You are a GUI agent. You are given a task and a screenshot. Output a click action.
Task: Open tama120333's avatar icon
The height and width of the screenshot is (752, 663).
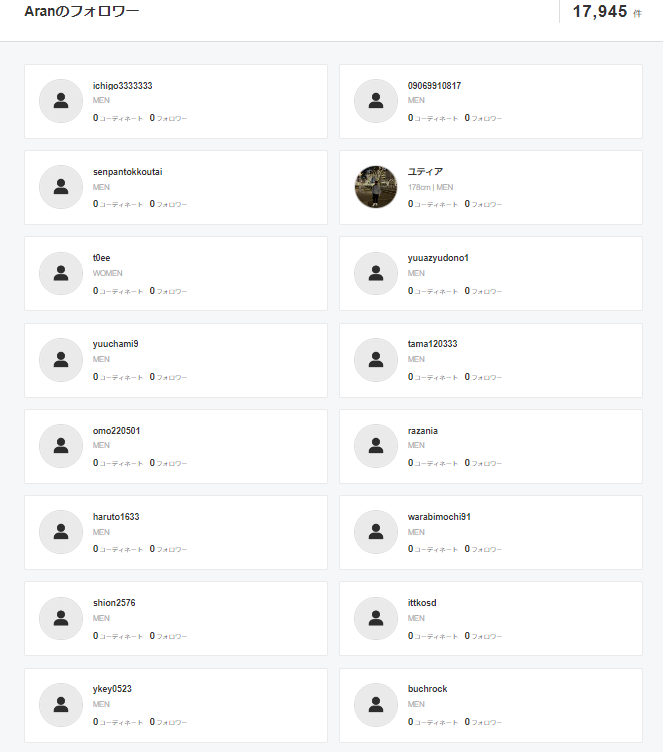tap(376, 360)
